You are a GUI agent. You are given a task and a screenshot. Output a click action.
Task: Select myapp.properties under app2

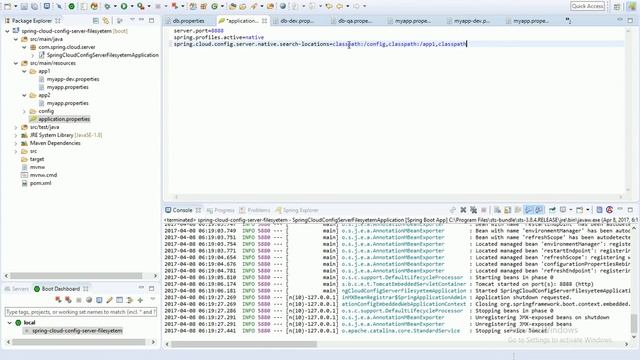(x=67, y=103)
